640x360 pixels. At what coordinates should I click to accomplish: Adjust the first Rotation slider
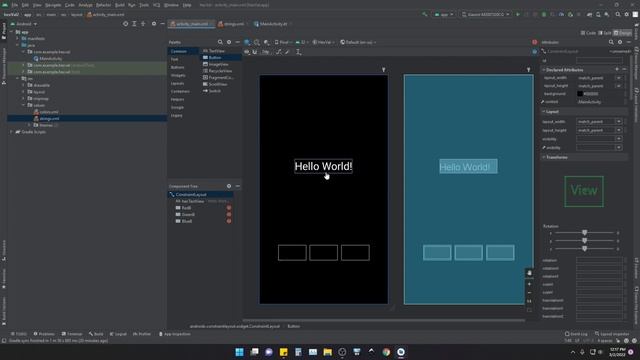point(584,233)
